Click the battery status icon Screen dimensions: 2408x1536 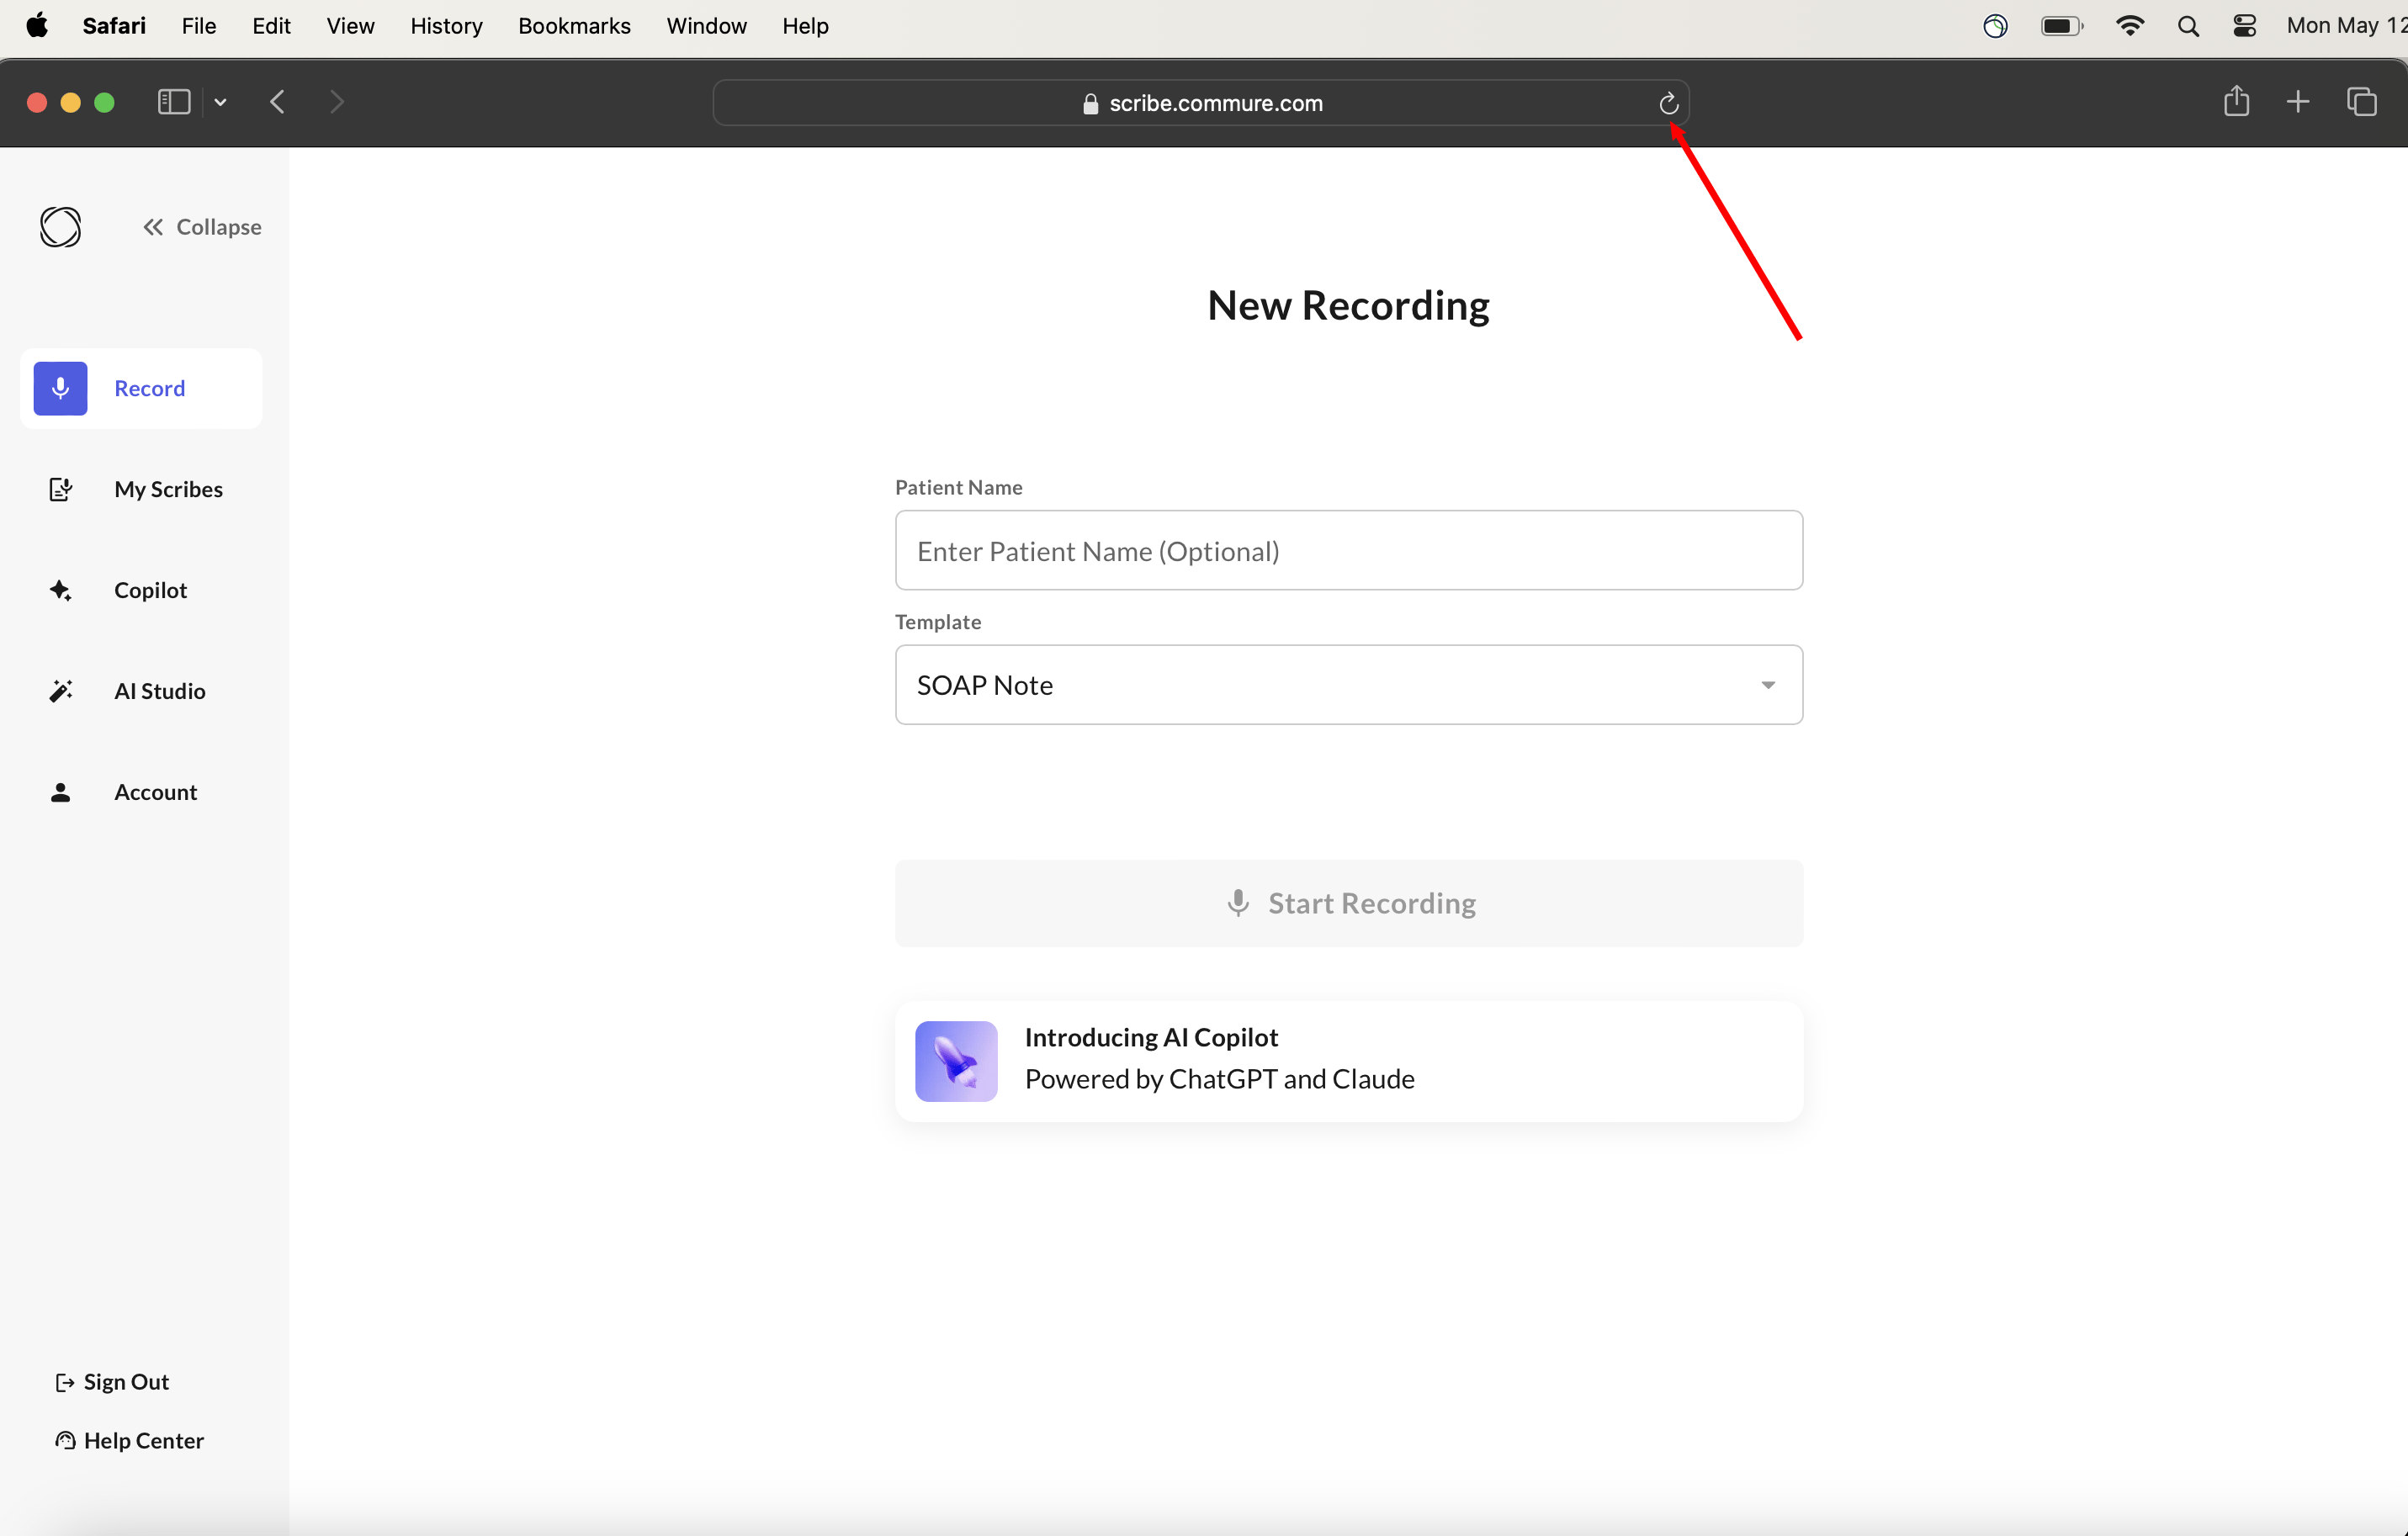point(2062,26)
